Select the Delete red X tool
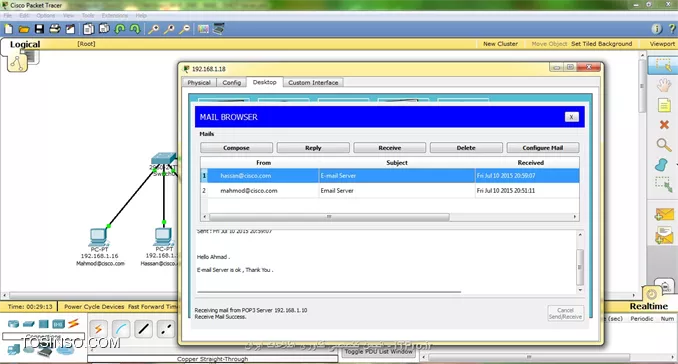The image size is (678, 364). coord(664,125)
